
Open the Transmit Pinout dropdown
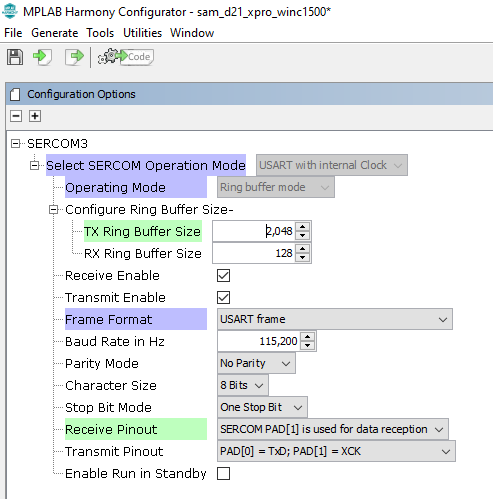tap(336, 451)
